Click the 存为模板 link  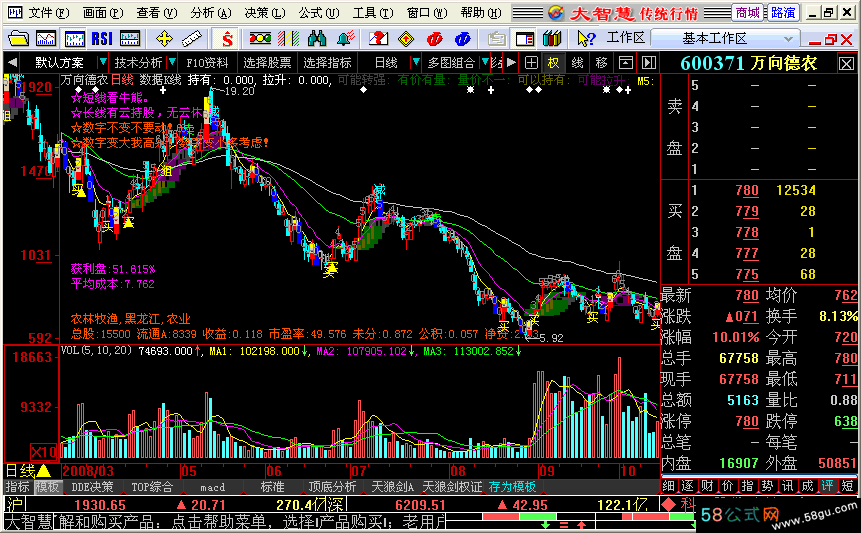(x=512, y=487)
